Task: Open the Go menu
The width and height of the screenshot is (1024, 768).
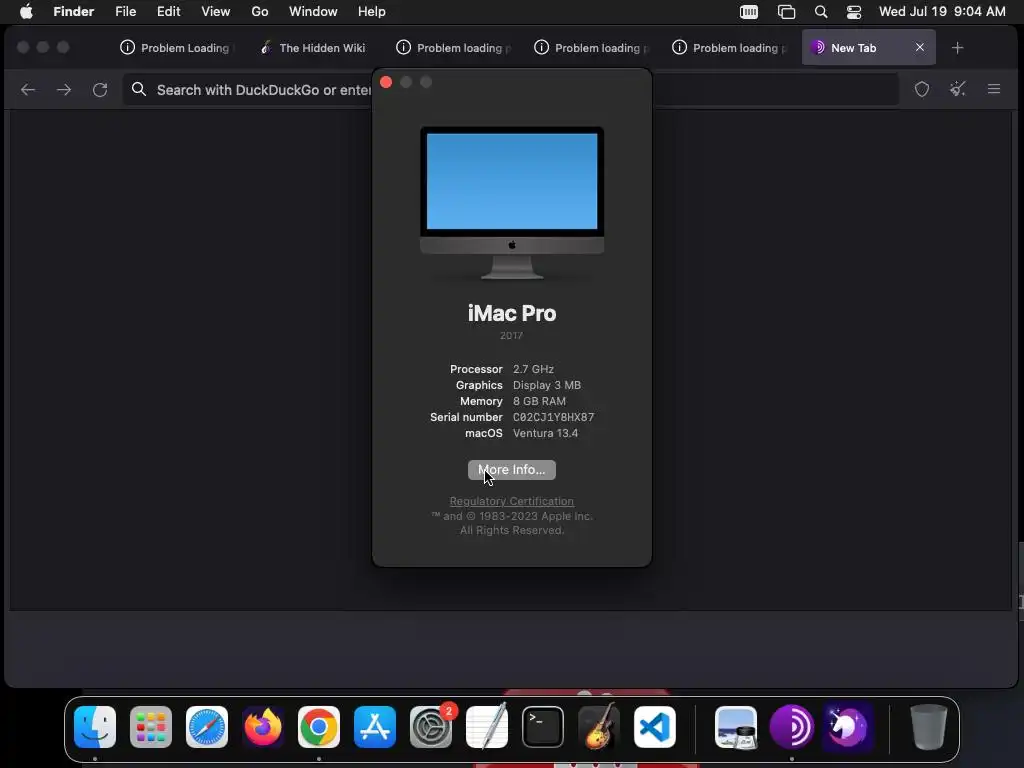Action: [x=260, y=12]
